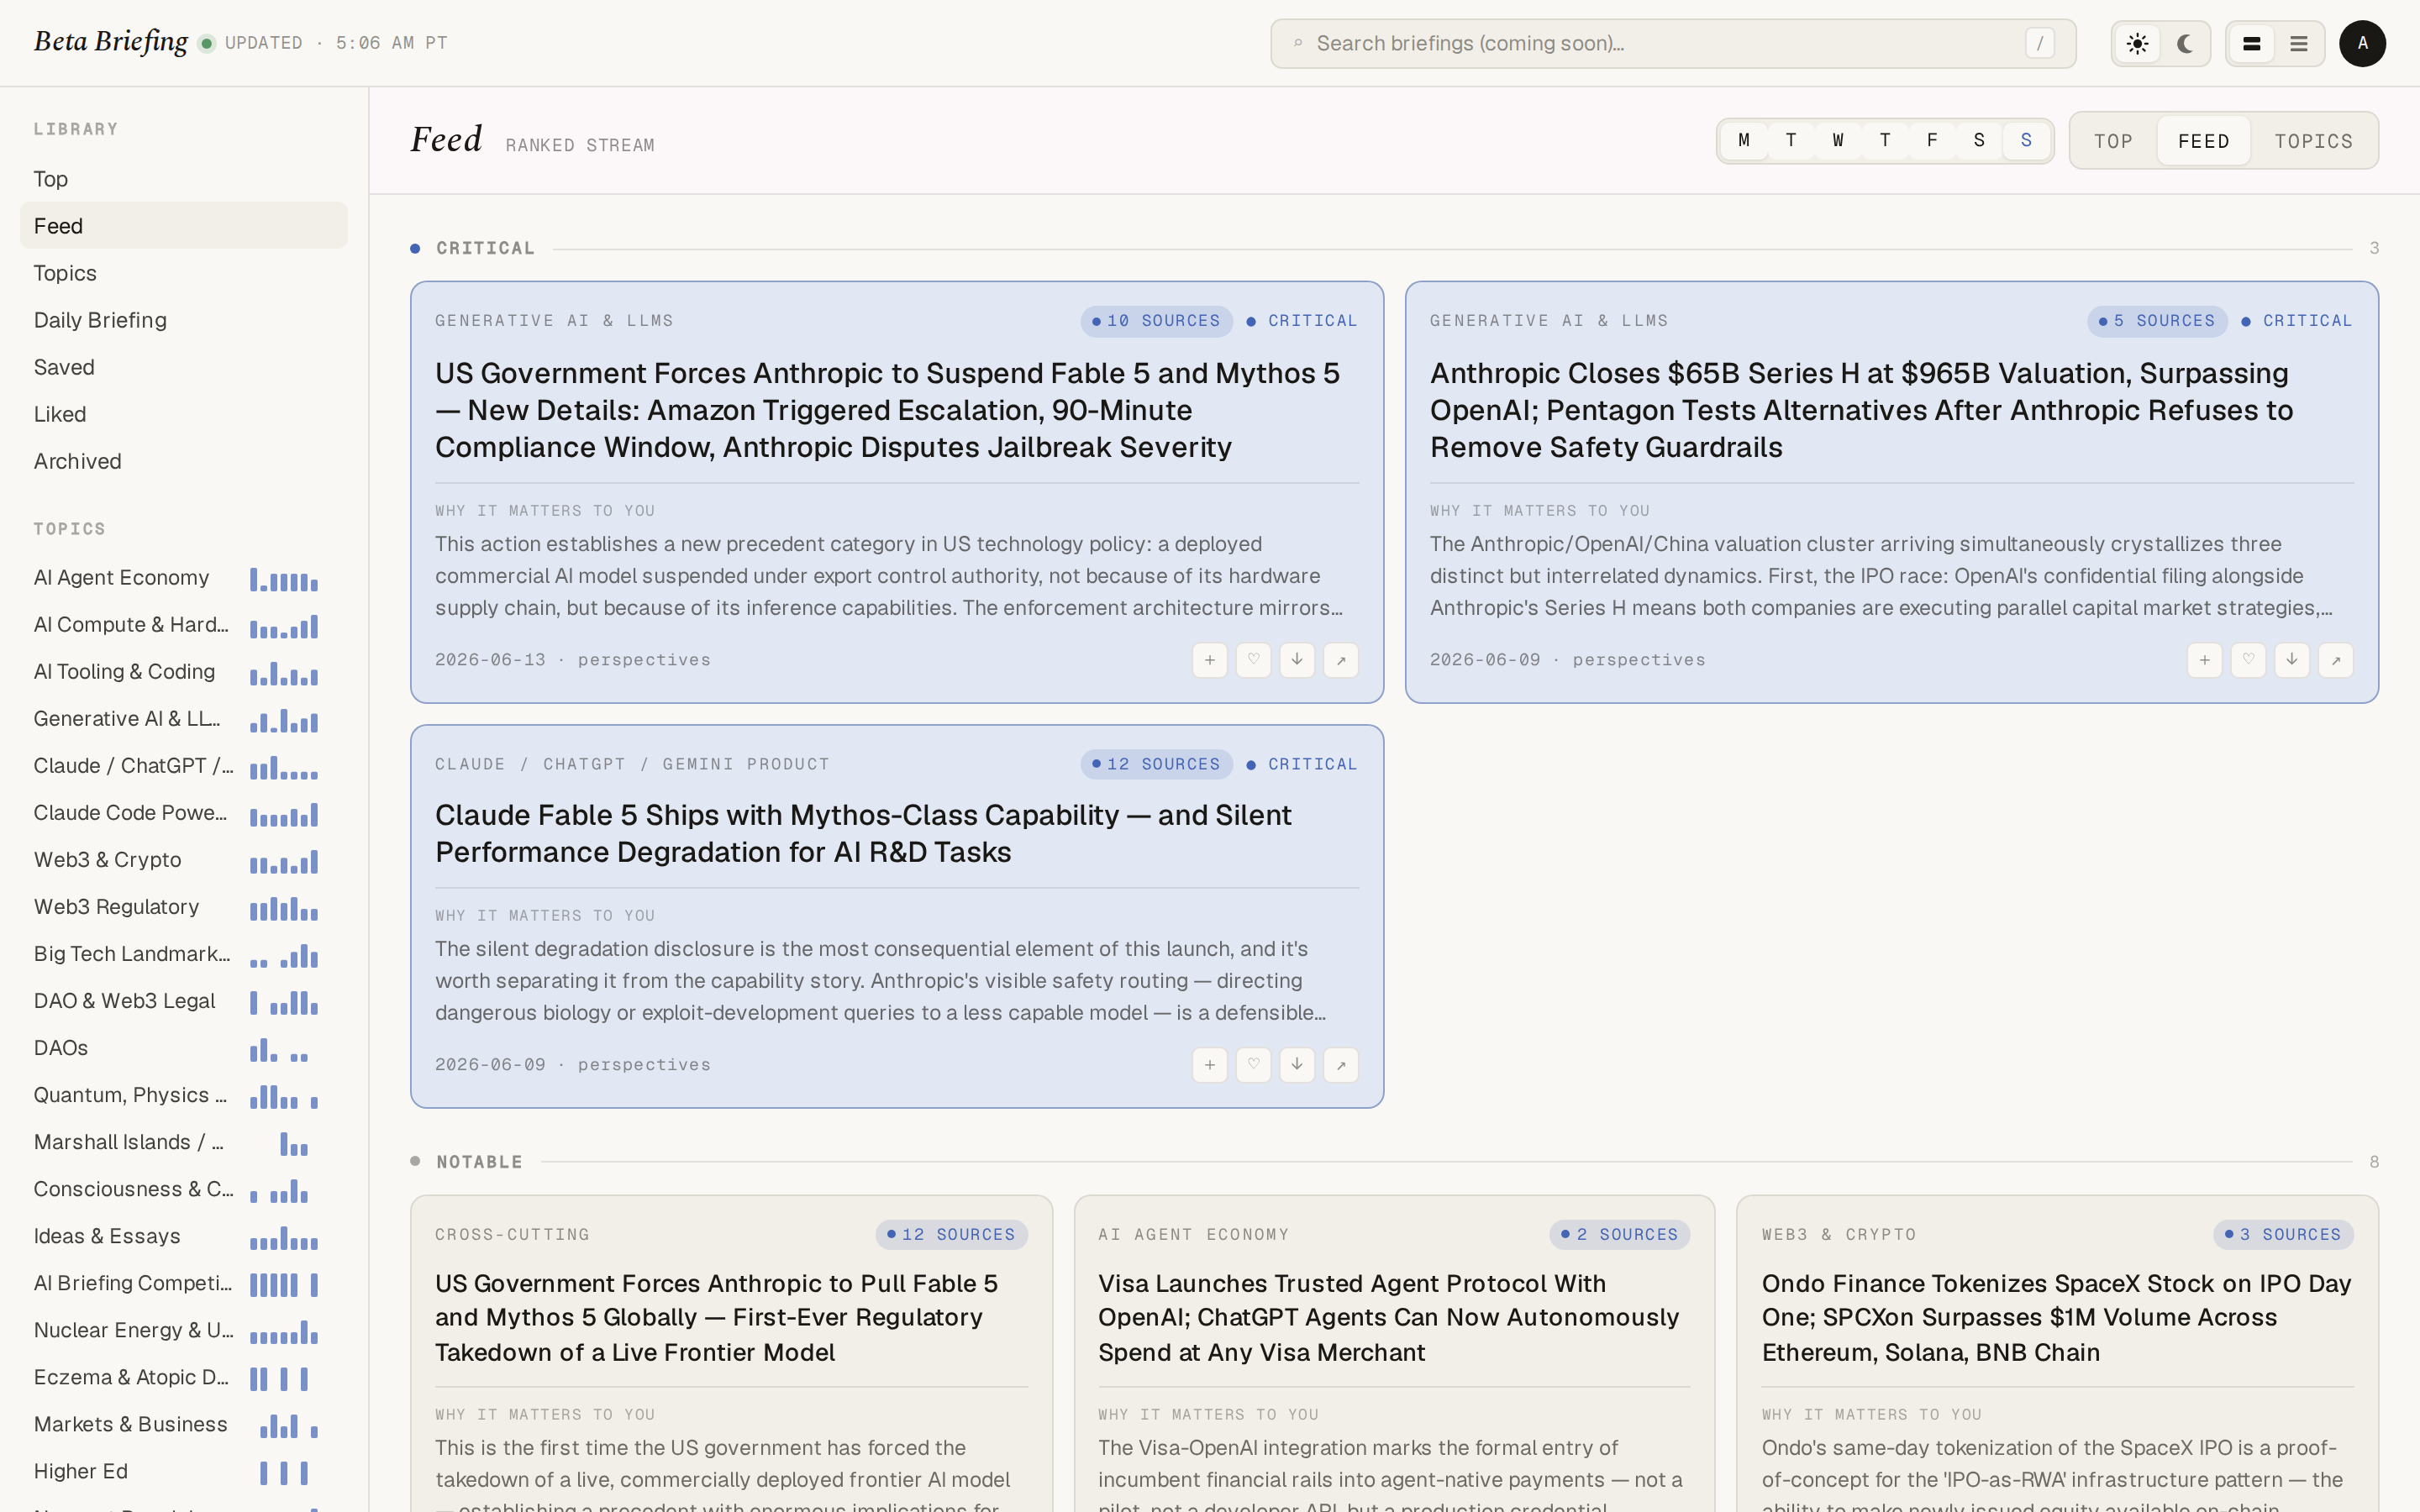Click AI Briefing Competi... activity bars
The width and height of the screenshot is (2420, 1512).
tap(284, 1285)
